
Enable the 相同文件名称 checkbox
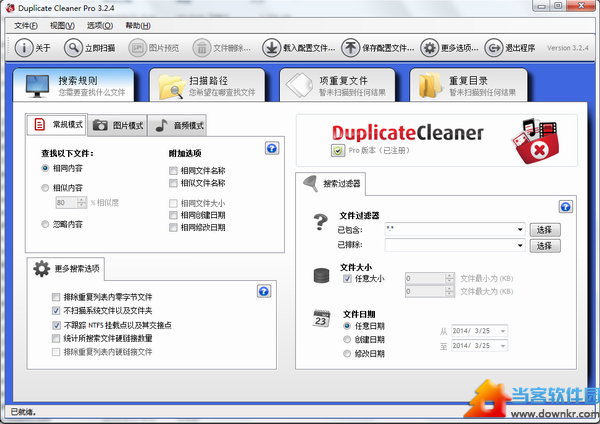[173, 171]
